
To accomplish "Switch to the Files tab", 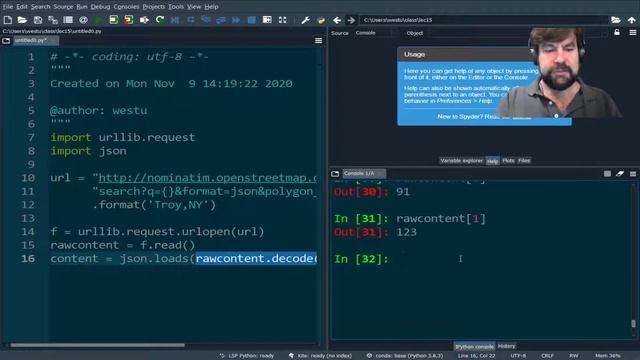I will (524, 161).
